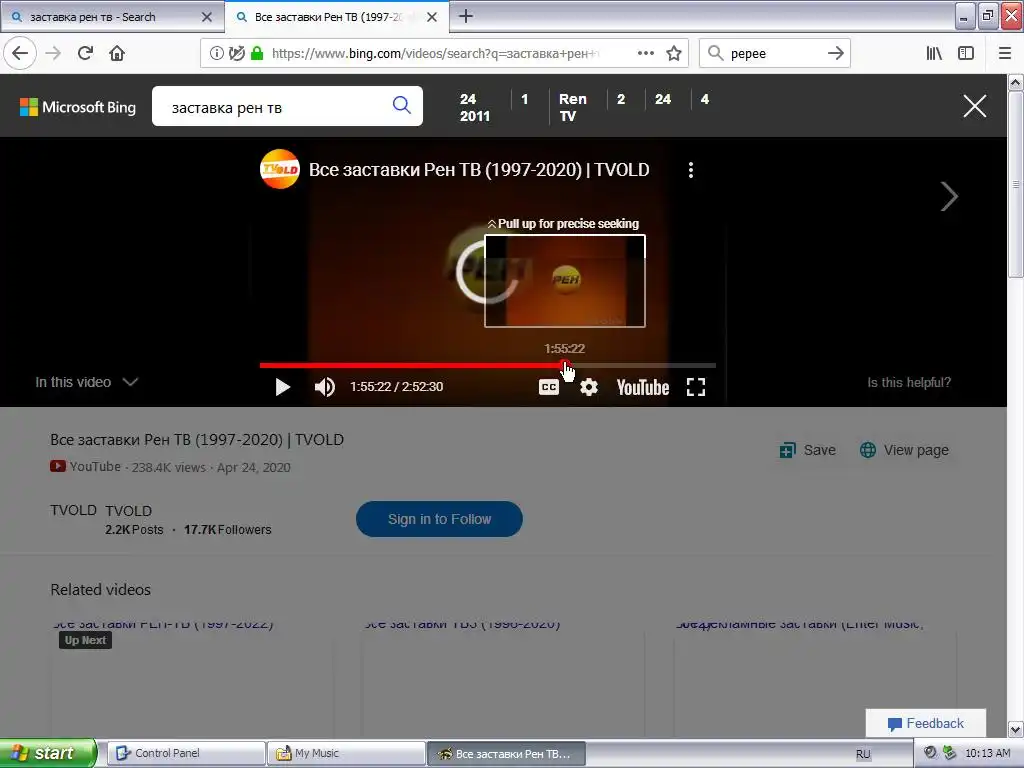Click the browser search box containing 'pepee'
Screen dimensions: 1024x768
774,53
